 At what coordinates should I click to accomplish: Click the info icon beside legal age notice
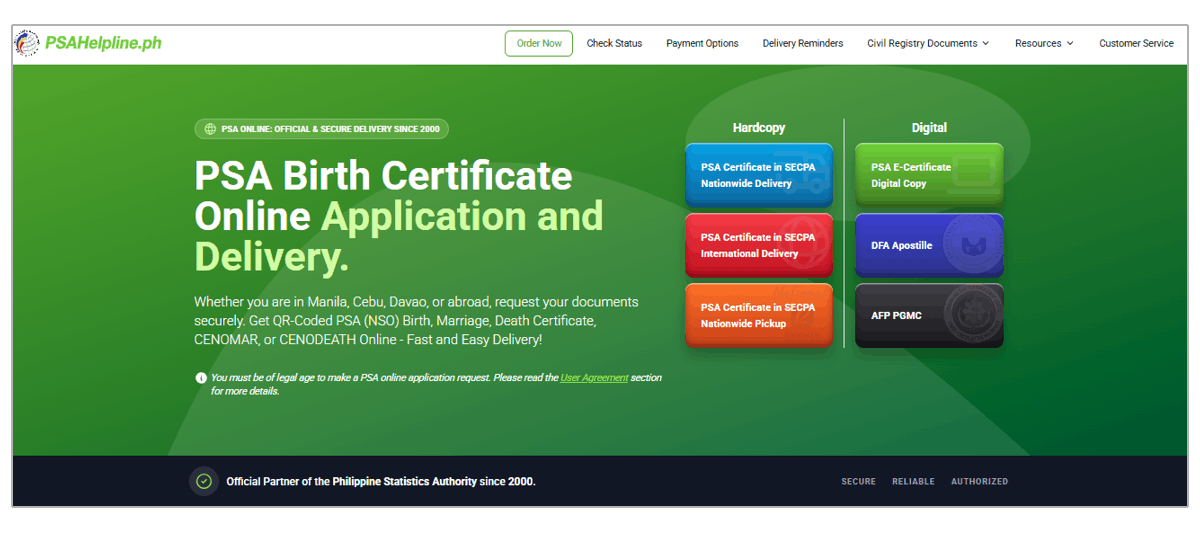click(x=201, y=378)
